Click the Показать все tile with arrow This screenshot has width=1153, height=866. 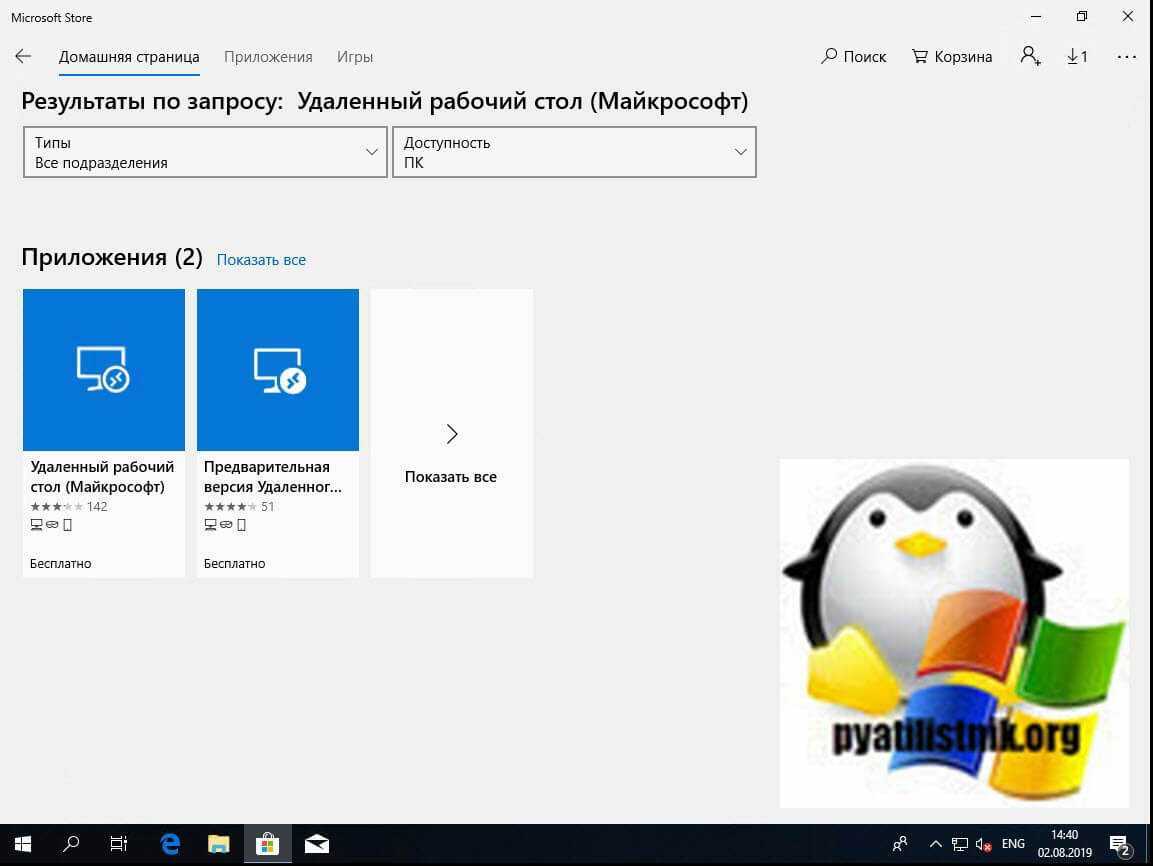click(x=451, y=433)
